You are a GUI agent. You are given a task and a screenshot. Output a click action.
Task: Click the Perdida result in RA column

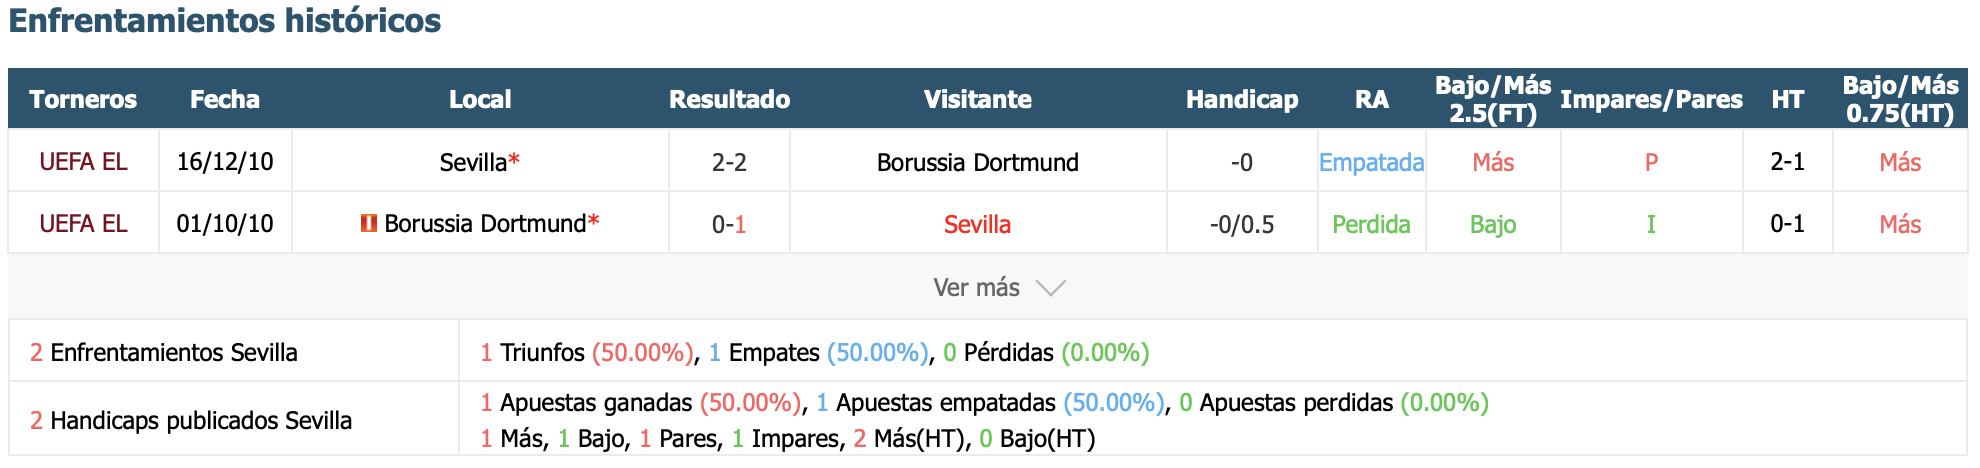(x=1371, y=224)
